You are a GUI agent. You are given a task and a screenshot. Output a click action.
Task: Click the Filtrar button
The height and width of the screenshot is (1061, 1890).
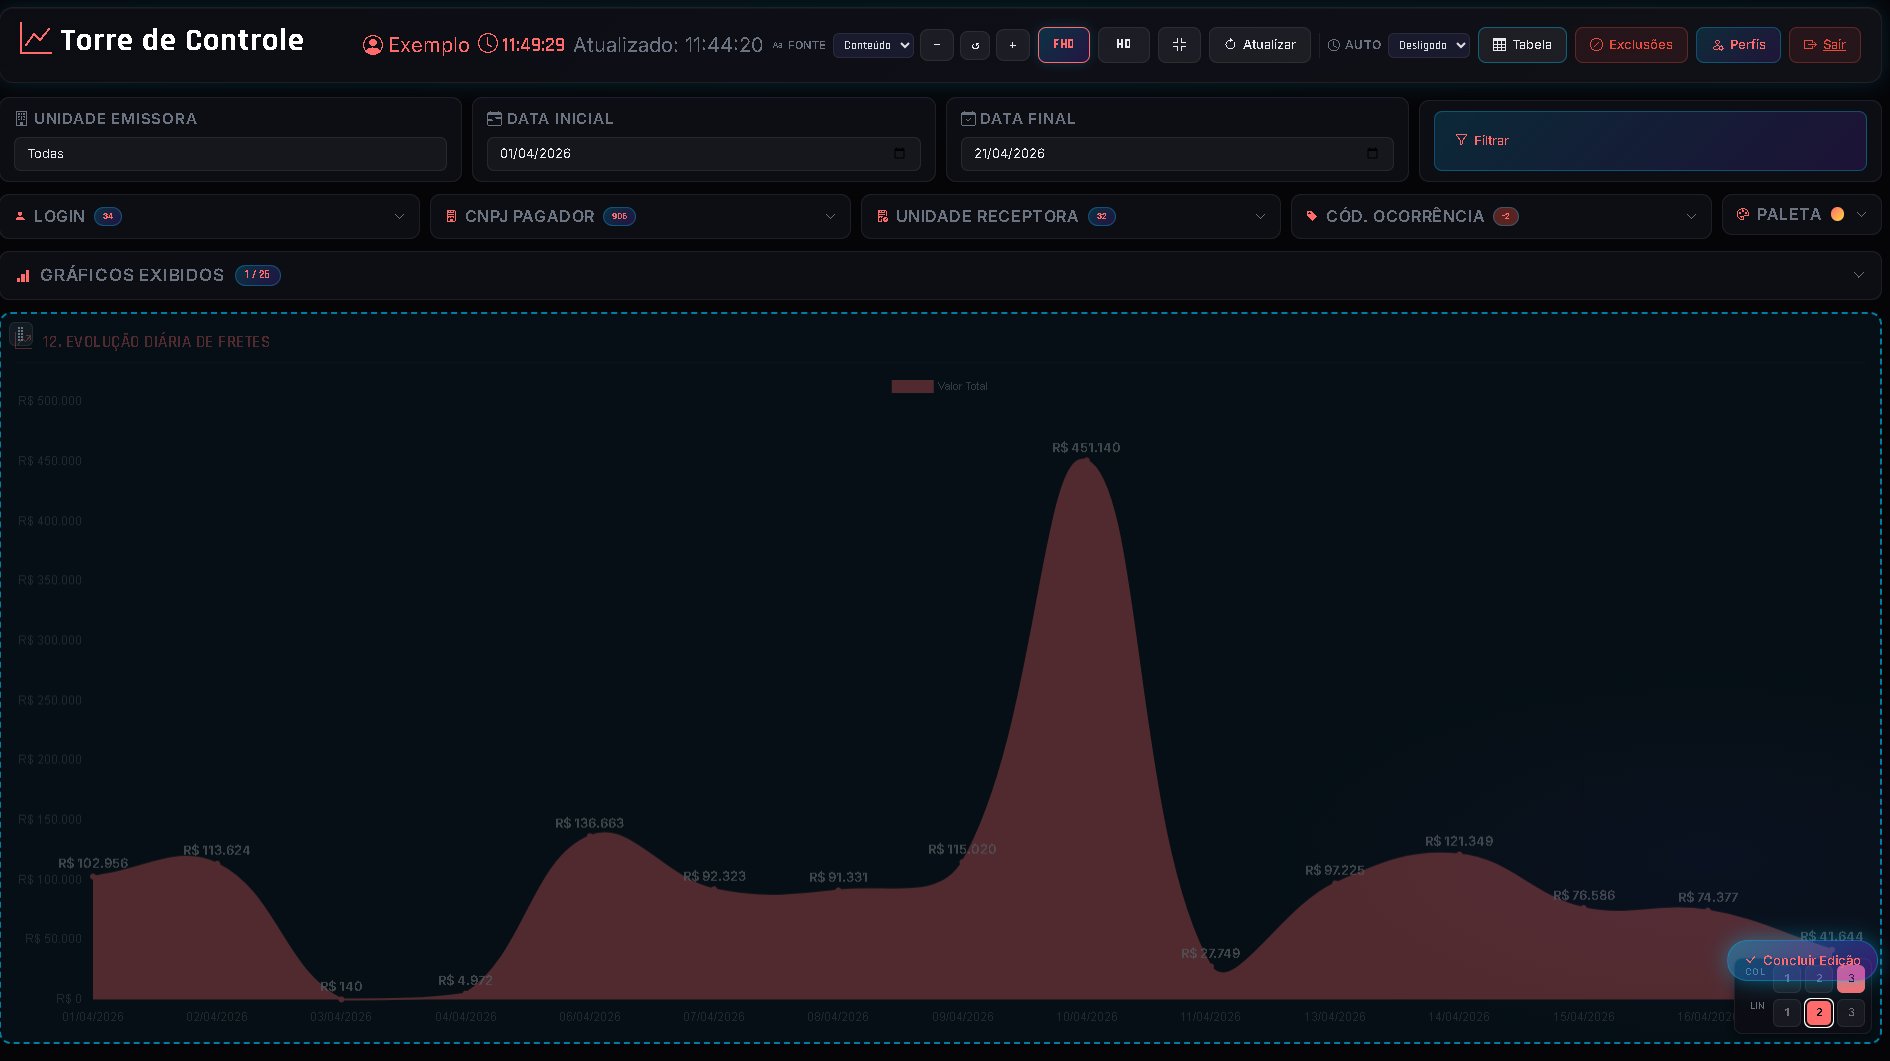pyautogui.click(x=1650, y=141)
